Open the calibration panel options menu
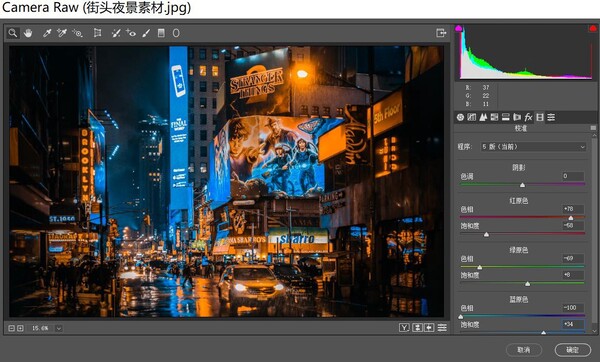This screenshot has height=362, width=600. pyautogui.click(x=593, y=128)
